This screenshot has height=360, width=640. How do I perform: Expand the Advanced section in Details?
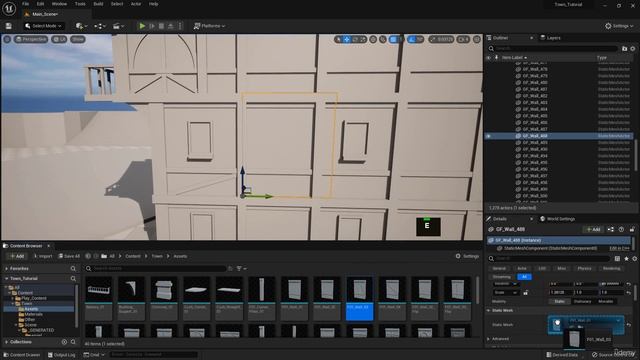click(489, 339)
